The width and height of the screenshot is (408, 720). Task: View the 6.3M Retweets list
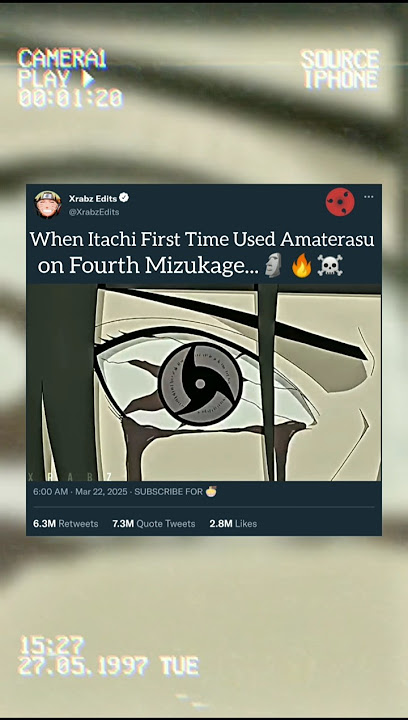point(66,523)
